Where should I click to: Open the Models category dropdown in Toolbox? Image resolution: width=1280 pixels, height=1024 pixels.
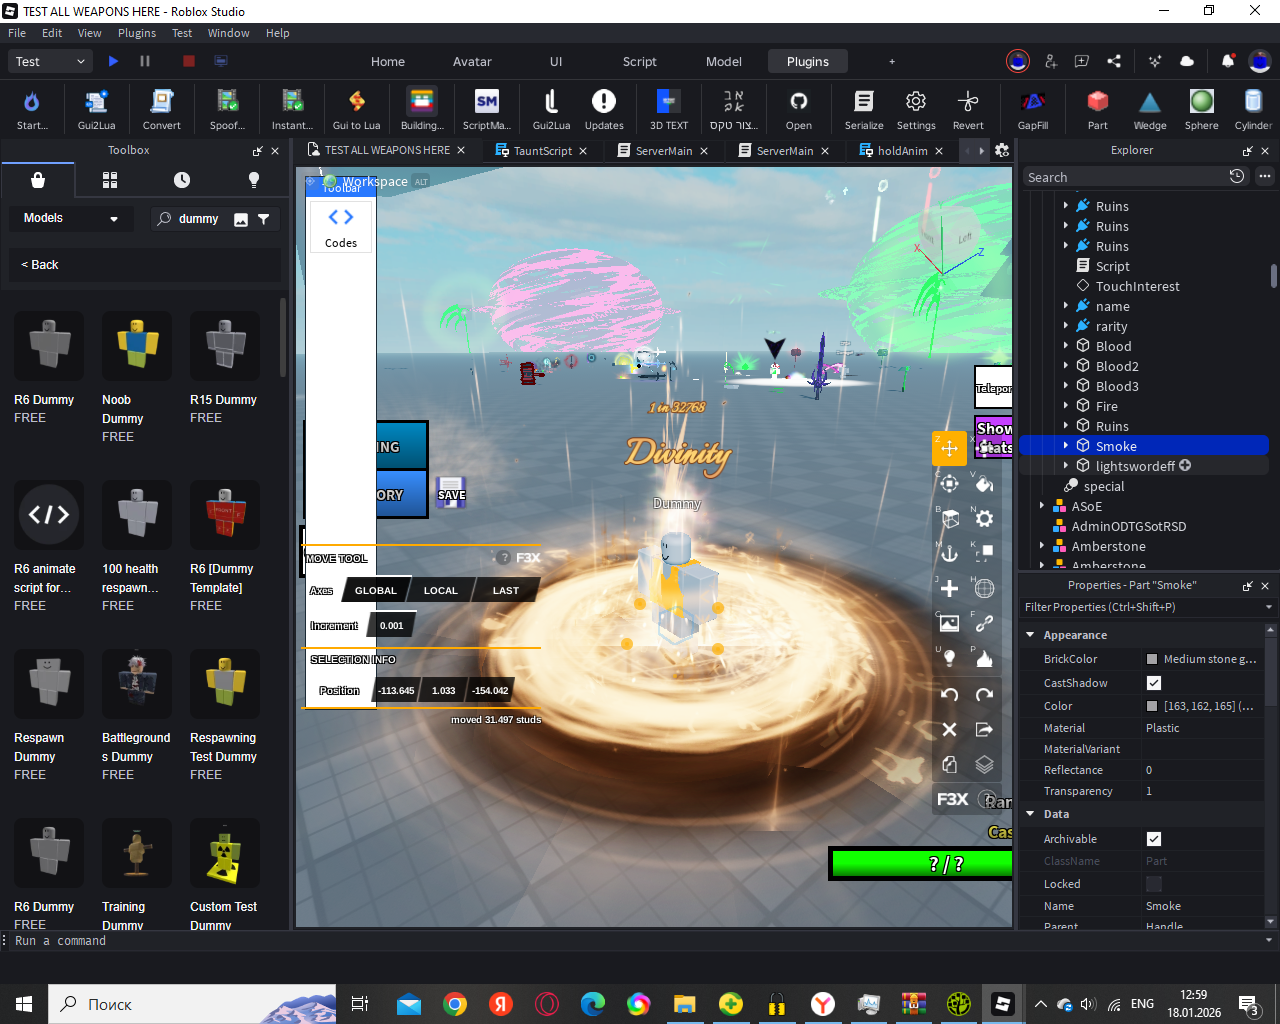click(x=71, y=218)
